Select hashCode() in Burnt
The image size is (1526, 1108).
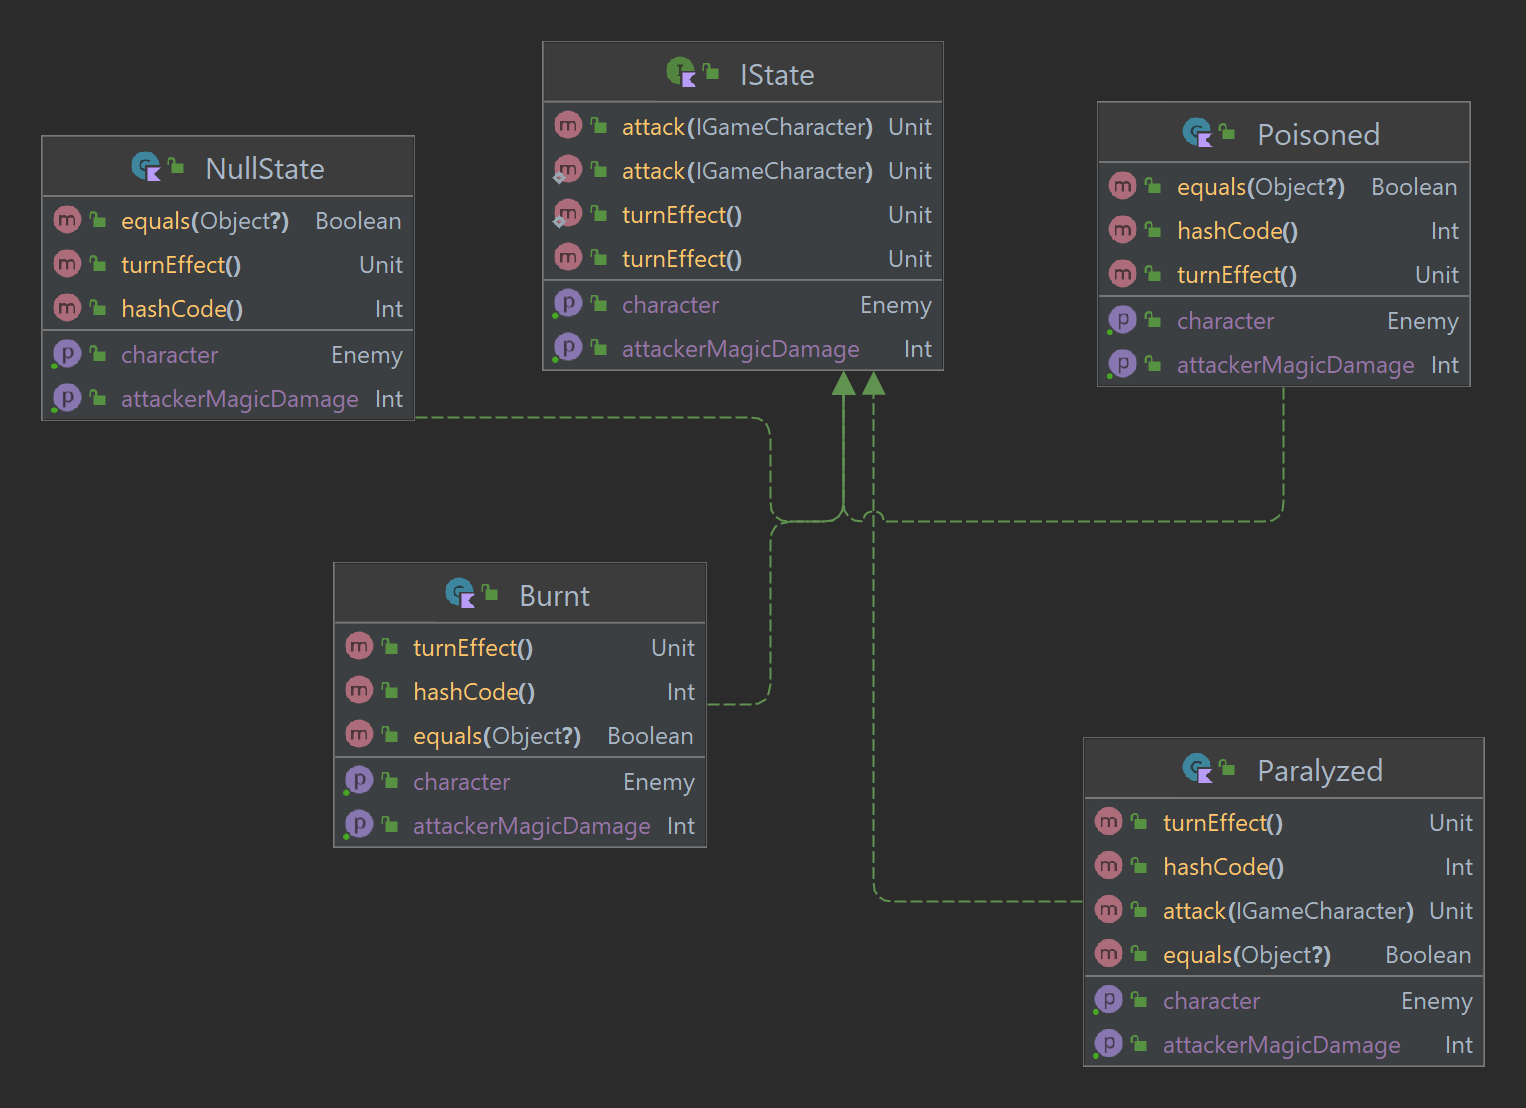474,692
